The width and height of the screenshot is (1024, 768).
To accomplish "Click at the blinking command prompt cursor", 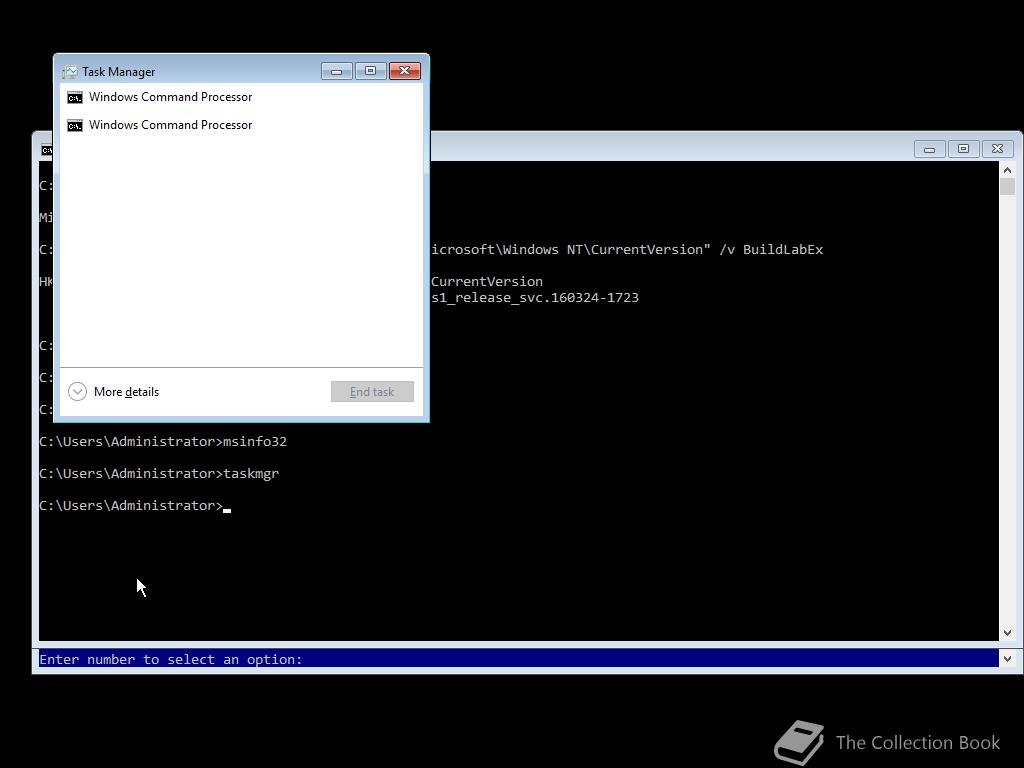I will pyautogui.click(x=228, y=508).
